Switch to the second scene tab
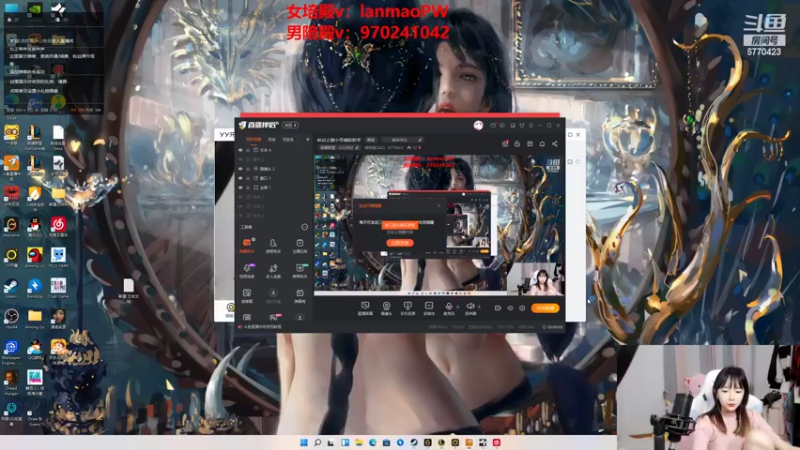 tap(272, 139)
